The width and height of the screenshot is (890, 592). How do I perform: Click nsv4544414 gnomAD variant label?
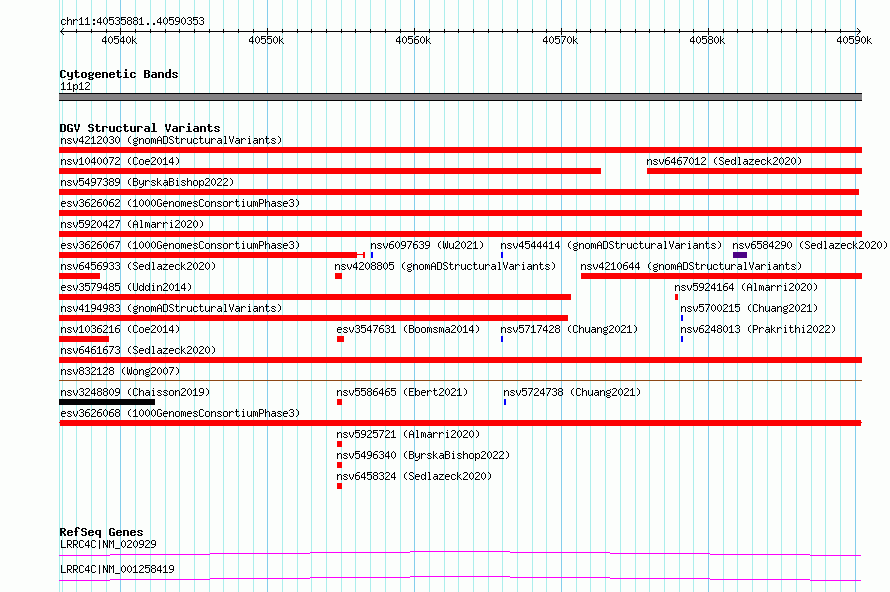pyautogui.click(x=611, y=245)
